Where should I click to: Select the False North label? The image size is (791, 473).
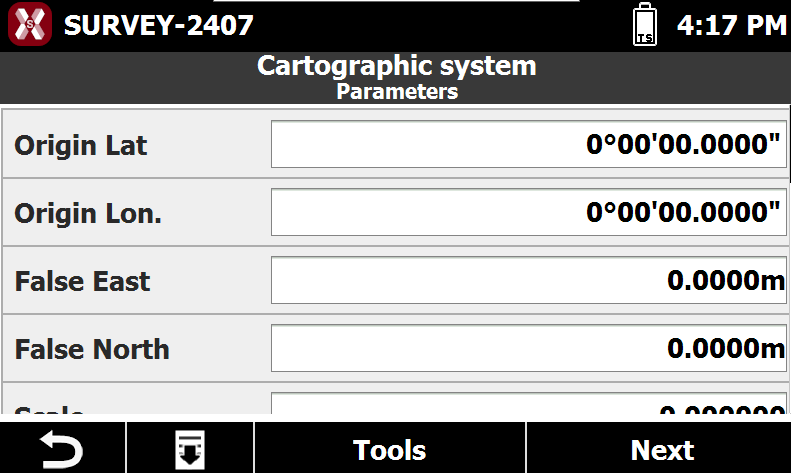coord(92,349)
